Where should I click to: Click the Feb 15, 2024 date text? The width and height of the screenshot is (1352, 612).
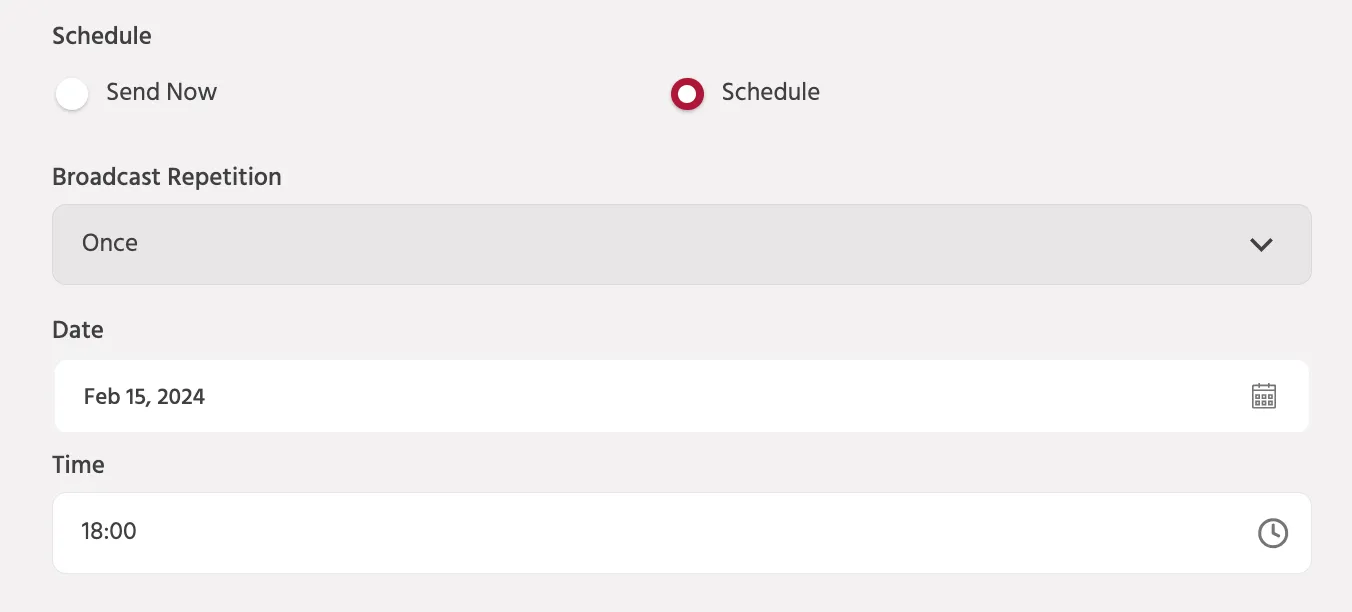[144, 396]
